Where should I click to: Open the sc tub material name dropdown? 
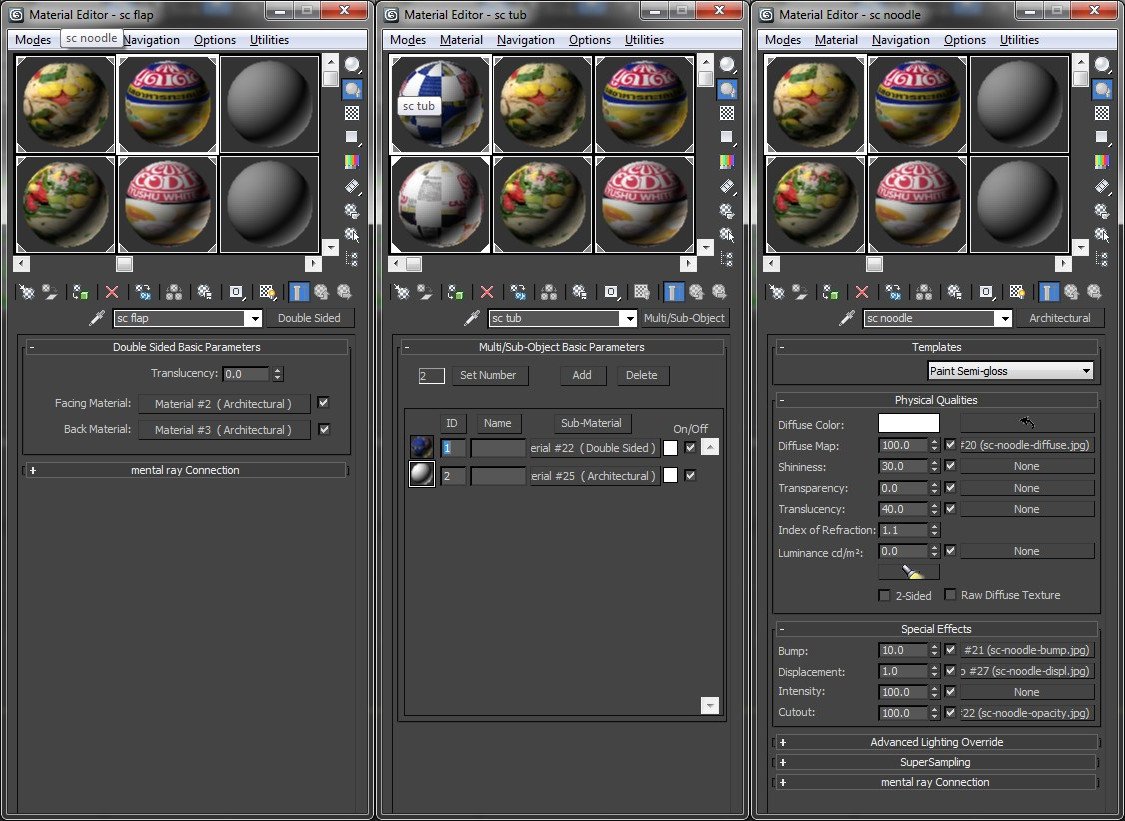pyautogui.click(x=629, y=318)
